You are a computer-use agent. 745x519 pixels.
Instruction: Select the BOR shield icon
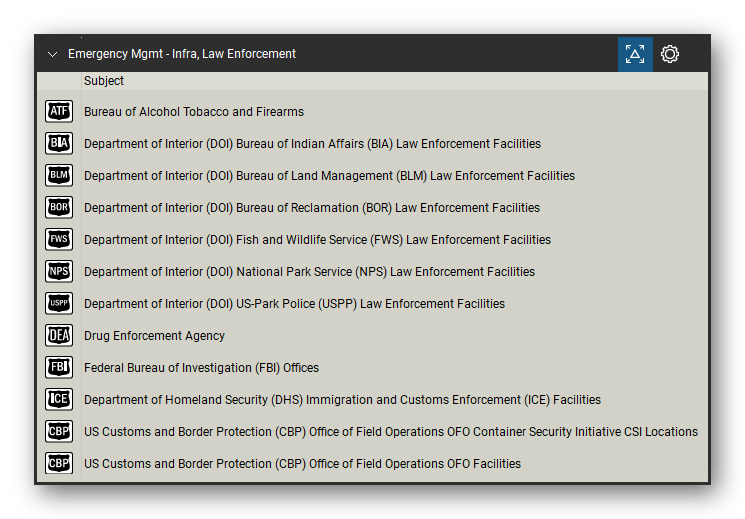coord(59,207)
